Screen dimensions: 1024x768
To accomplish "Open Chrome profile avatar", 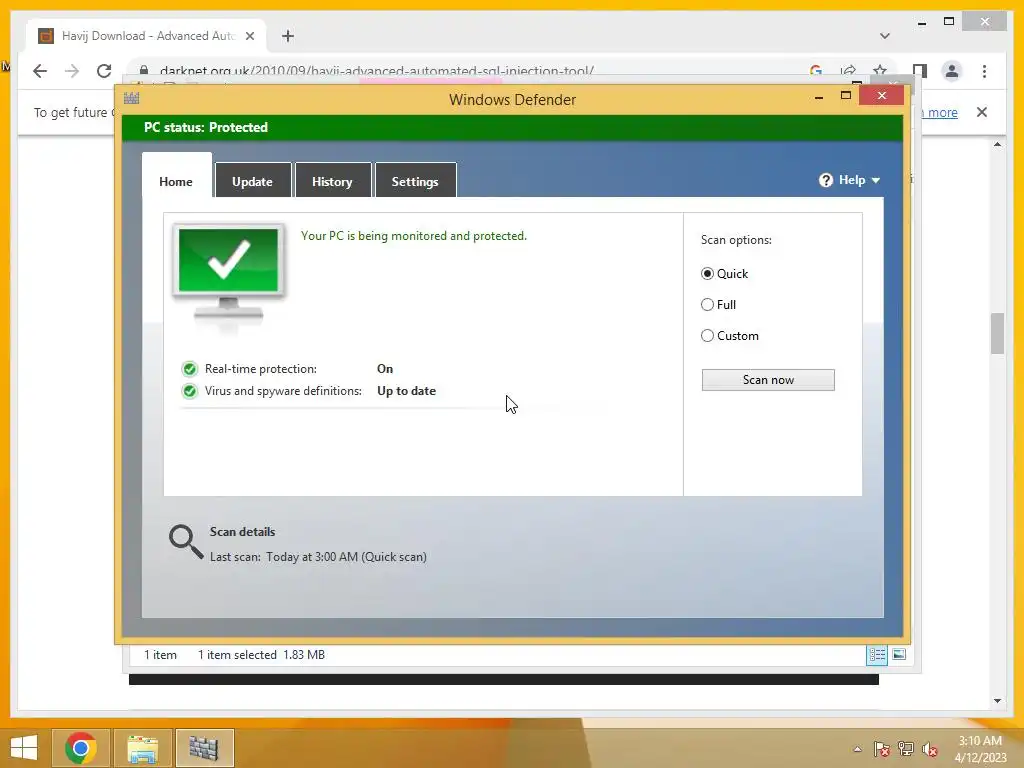I will click(952, 71).
